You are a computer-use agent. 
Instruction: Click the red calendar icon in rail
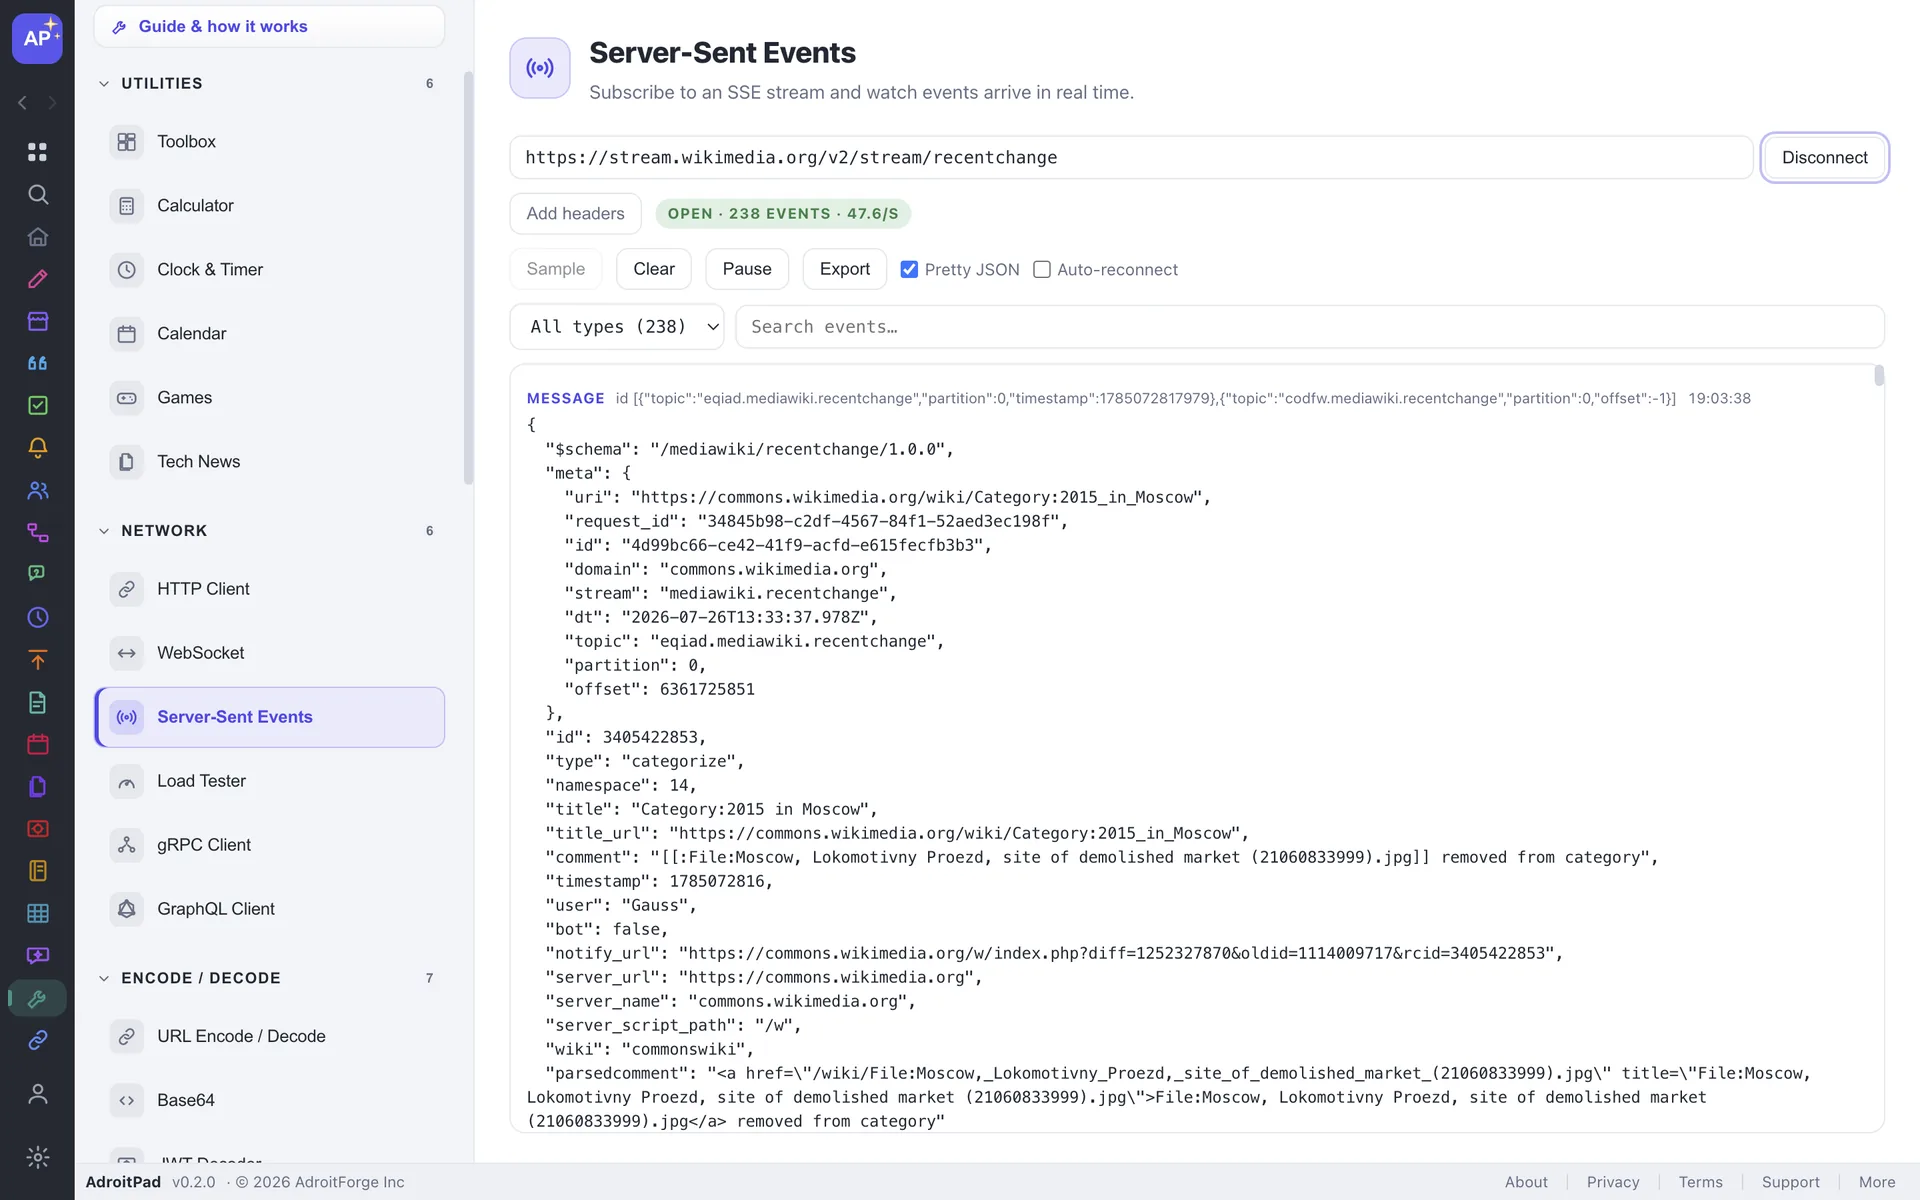coord(37,744)
